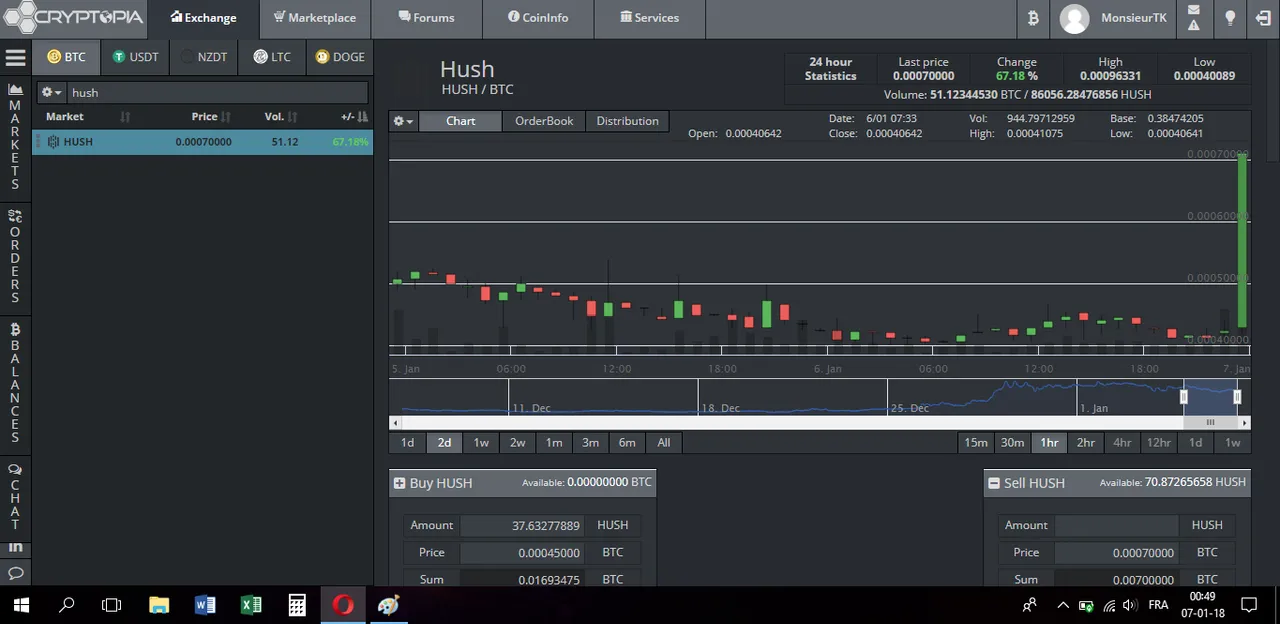Select the 30m candle interval
This screenshot has width=1280, height=624.
[1012, 443]
